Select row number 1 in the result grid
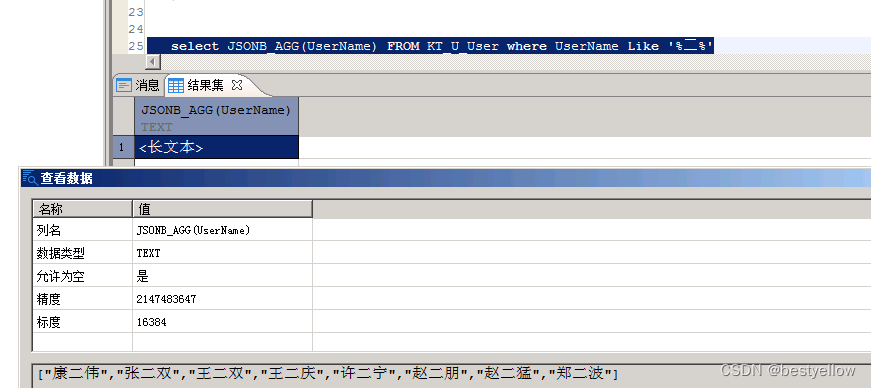The image size is (871, 388). (123, 148)
